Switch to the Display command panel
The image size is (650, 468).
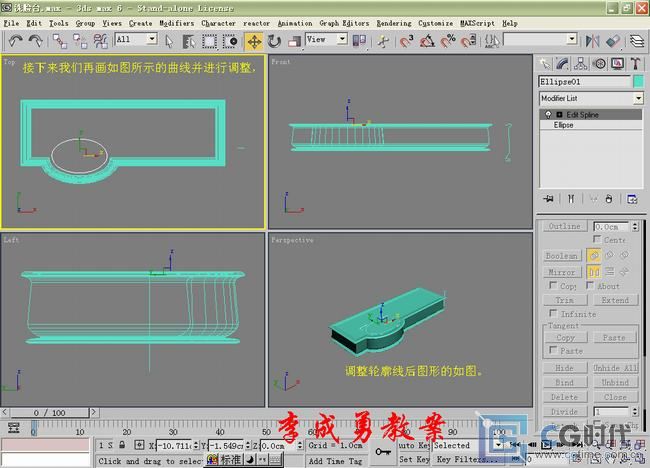(617, 63)
